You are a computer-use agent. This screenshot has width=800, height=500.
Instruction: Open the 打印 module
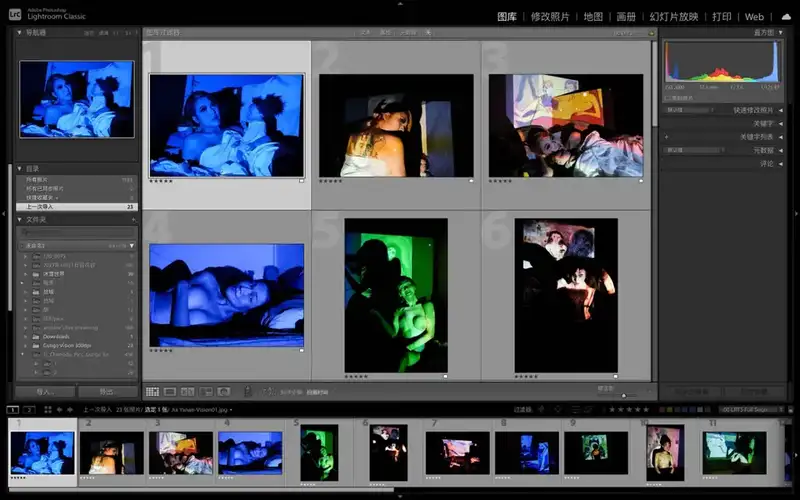[721, 17]
